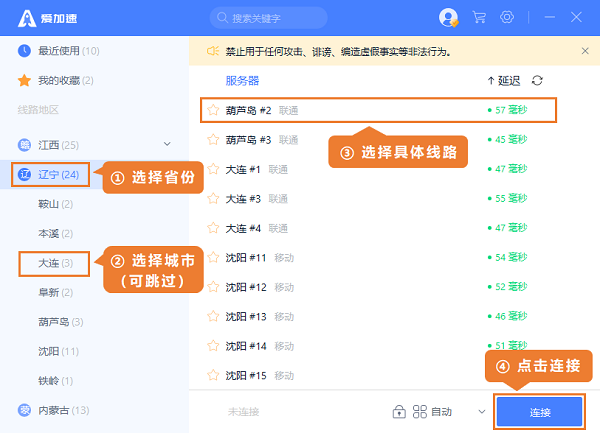Viewport: 600px width, 433px height.
Task: Open the user account avatar icon
Action: (x=448, y=17)
